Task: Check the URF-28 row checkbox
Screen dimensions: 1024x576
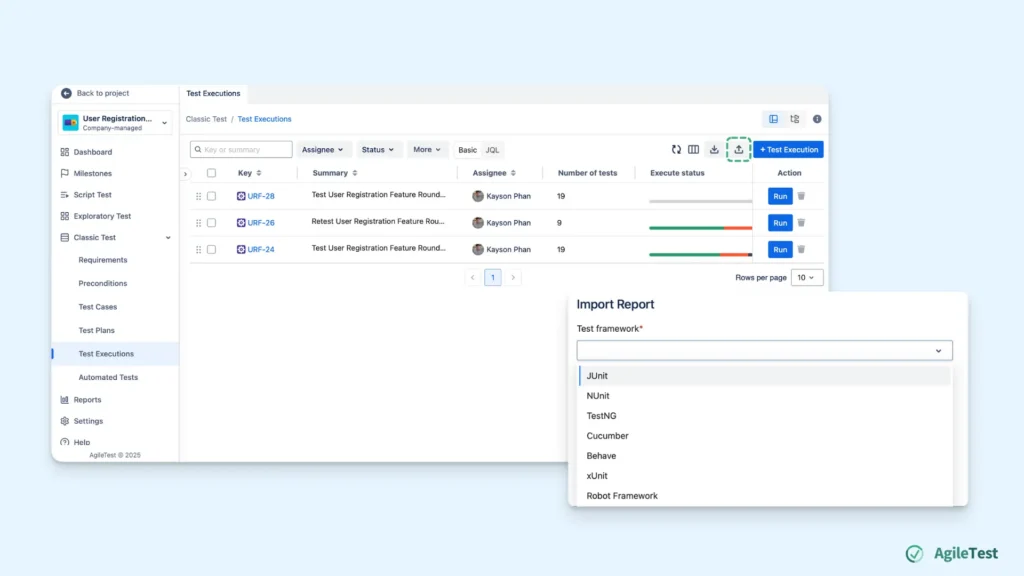Action: (212, 196)
